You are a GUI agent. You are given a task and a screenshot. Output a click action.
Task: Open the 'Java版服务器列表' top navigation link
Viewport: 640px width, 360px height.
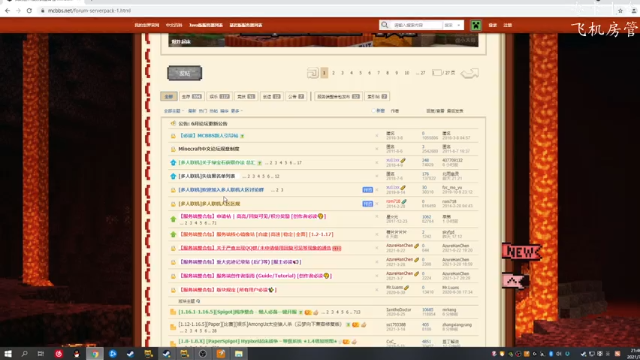pyautogui.click(x=206, y=25)
